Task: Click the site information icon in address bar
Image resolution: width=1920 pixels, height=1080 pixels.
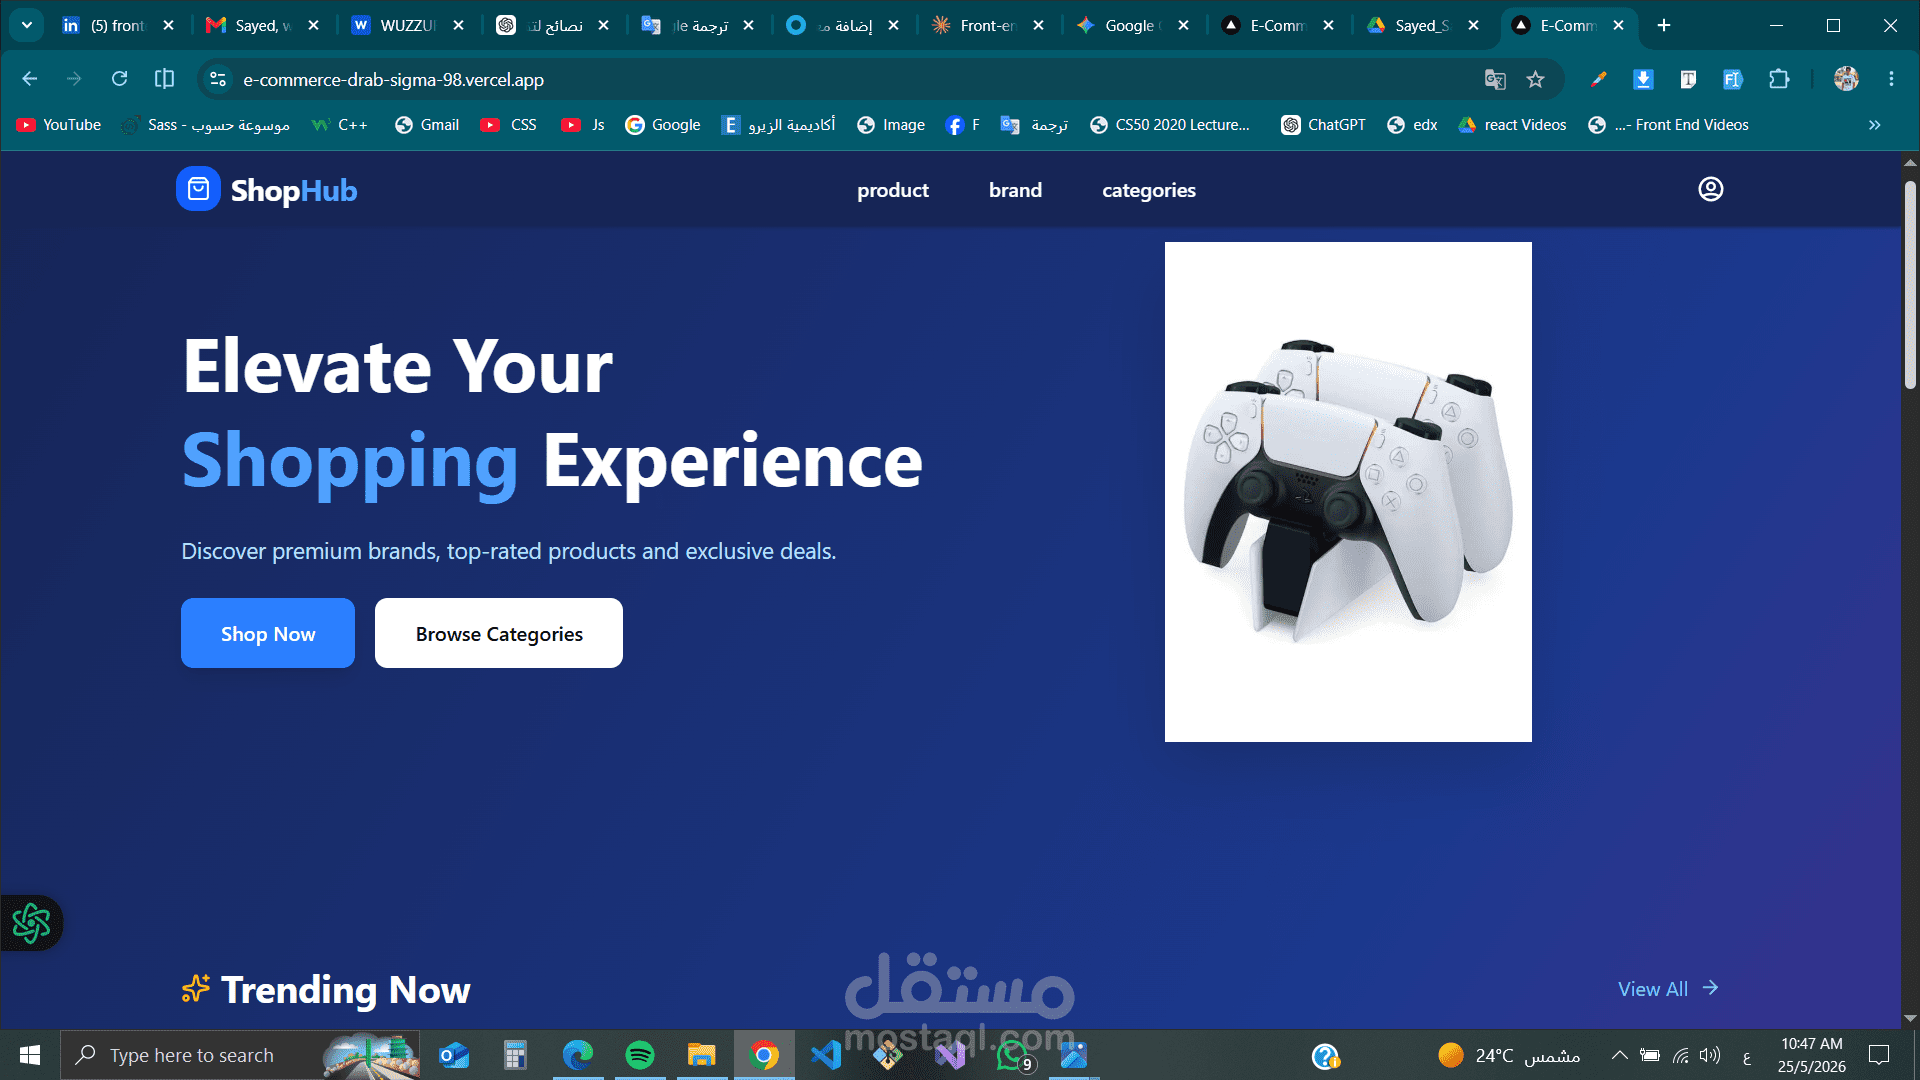Action: (218, 79)
